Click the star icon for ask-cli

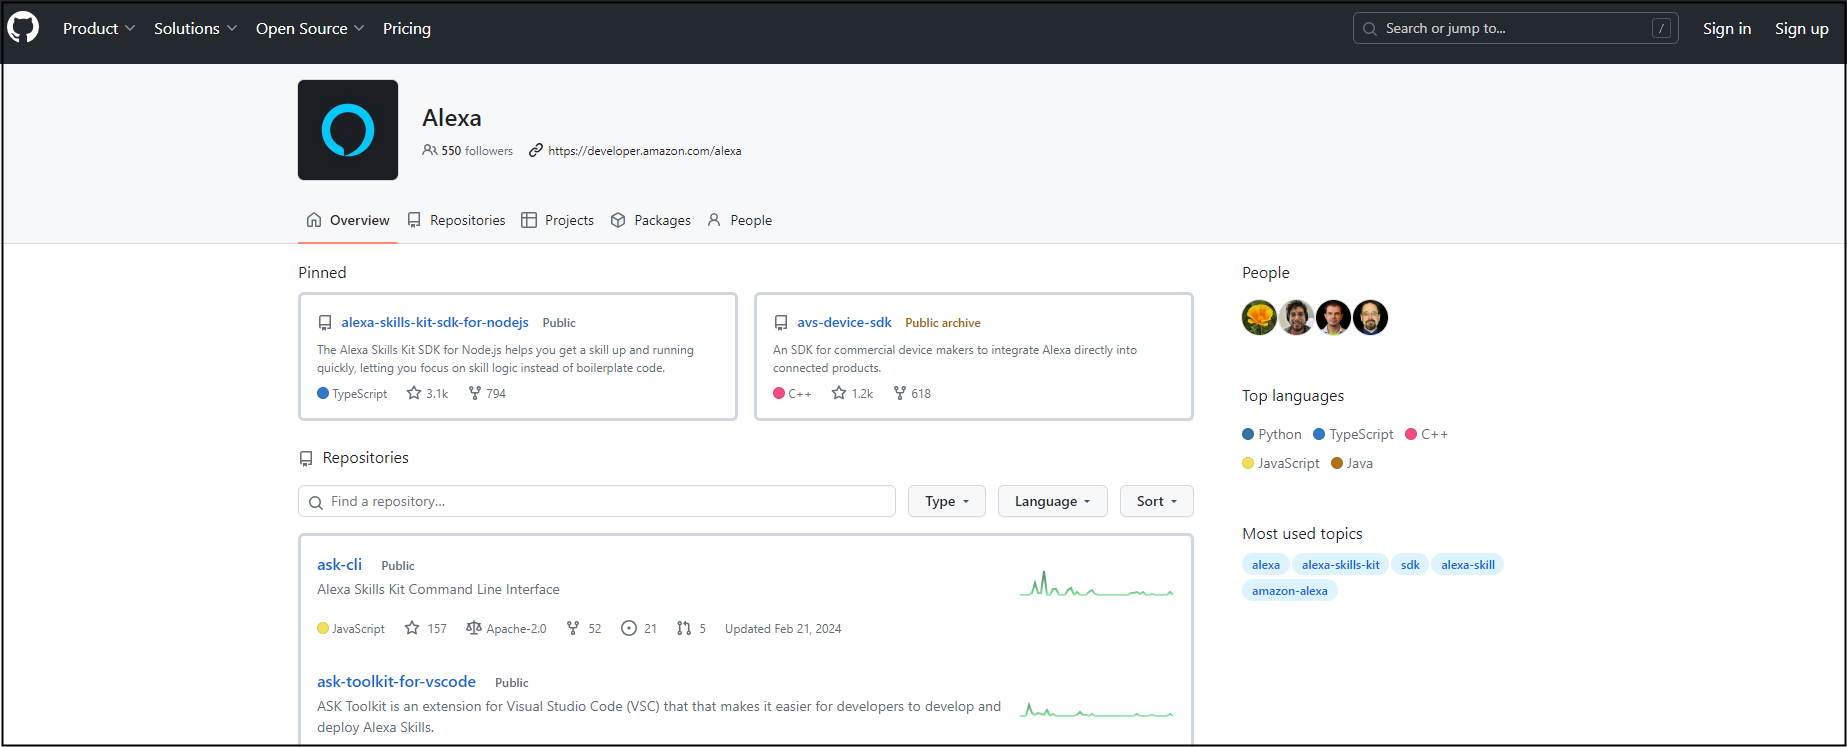(412, 628)
